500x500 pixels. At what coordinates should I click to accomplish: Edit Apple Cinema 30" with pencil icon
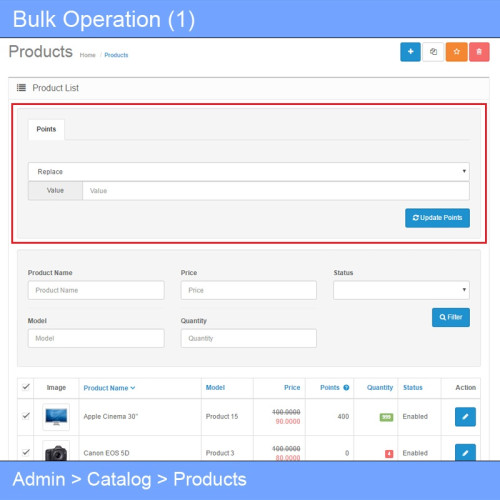tap(465, 417)
